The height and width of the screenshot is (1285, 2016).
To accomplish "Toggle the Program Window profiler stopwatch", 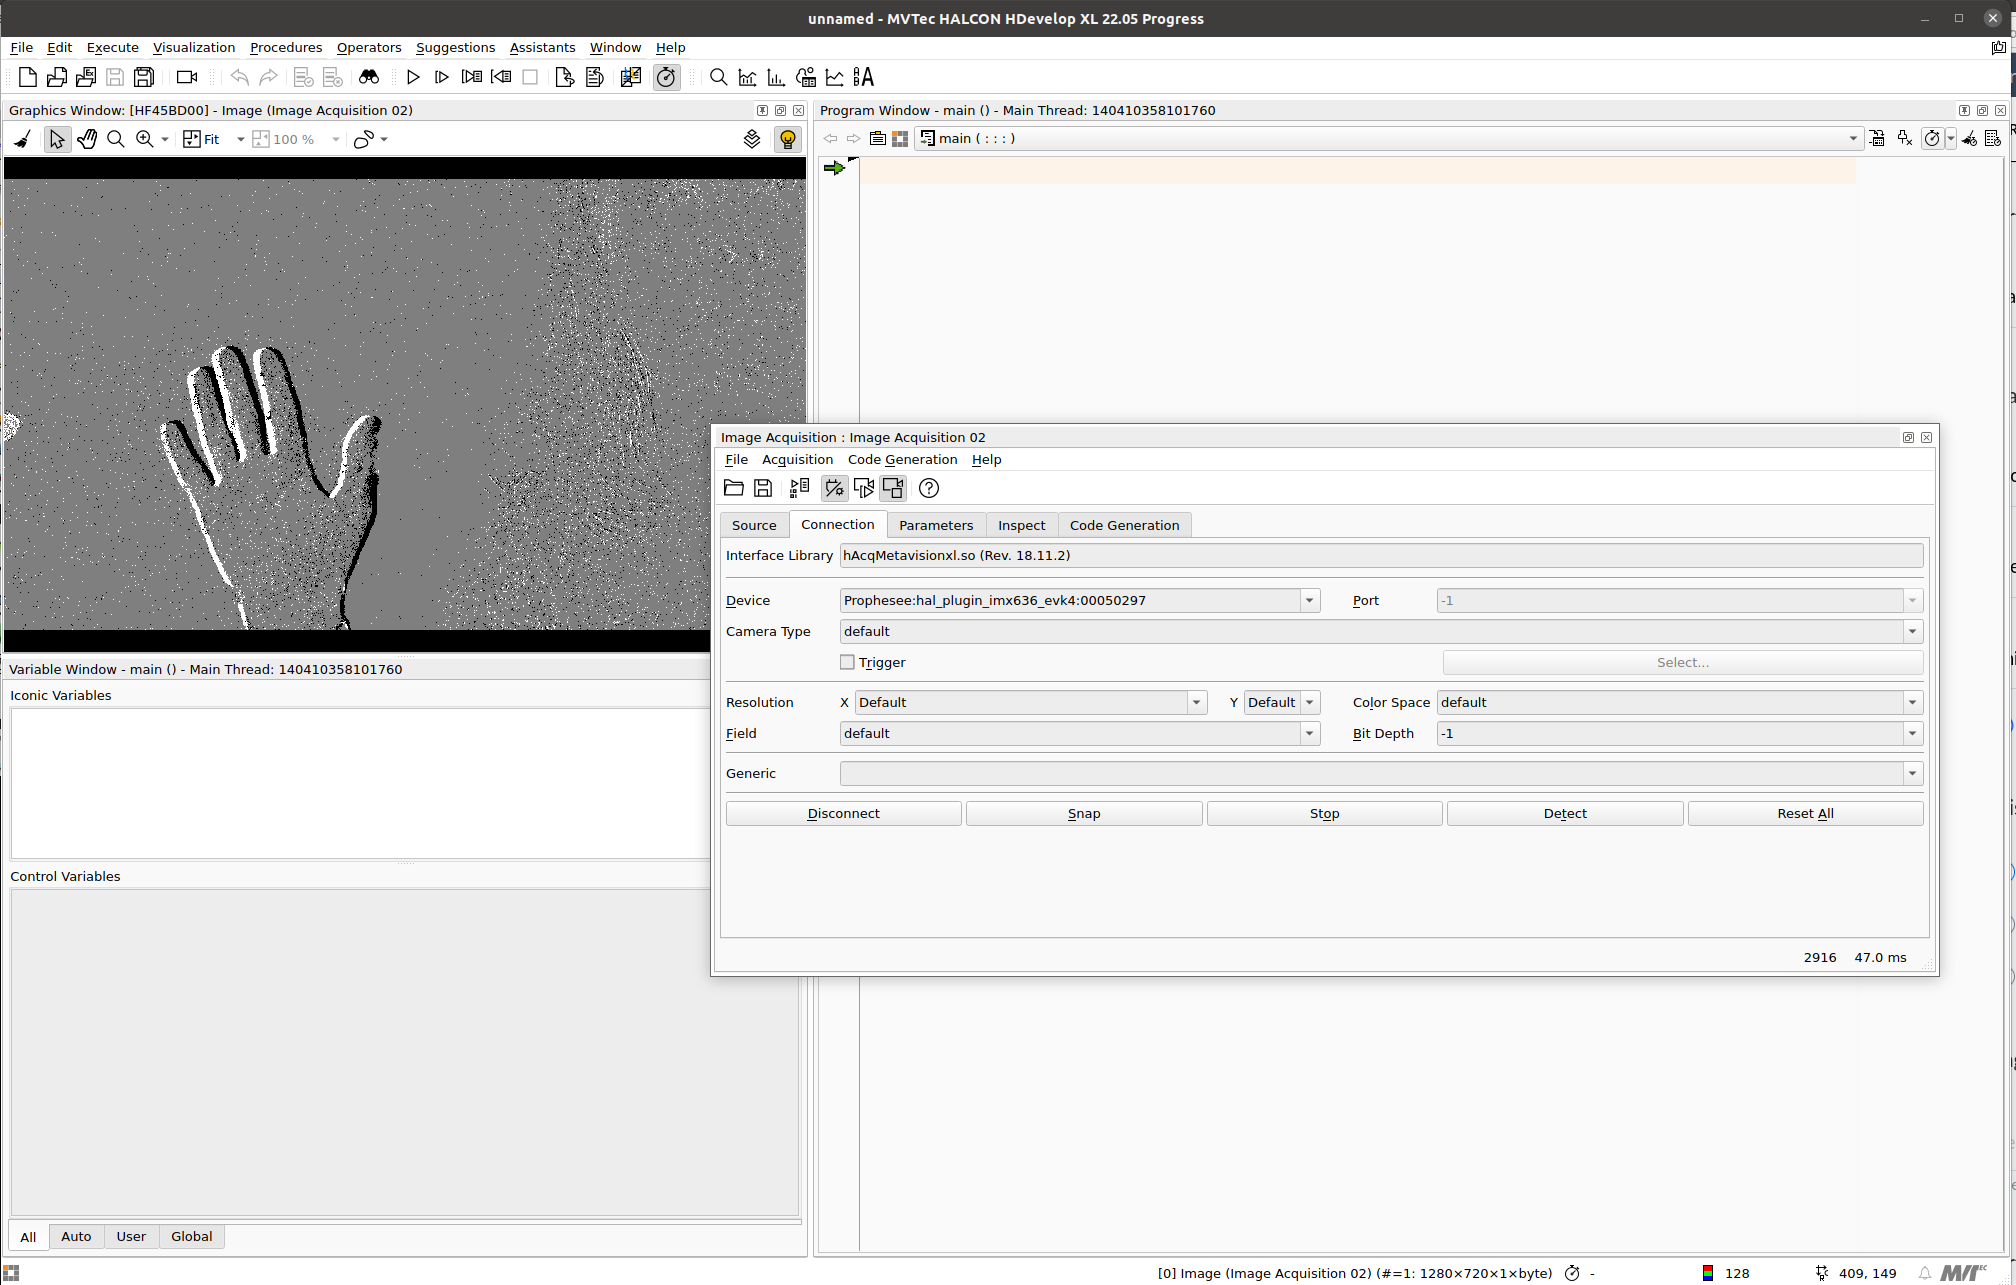I will 1932,138.
